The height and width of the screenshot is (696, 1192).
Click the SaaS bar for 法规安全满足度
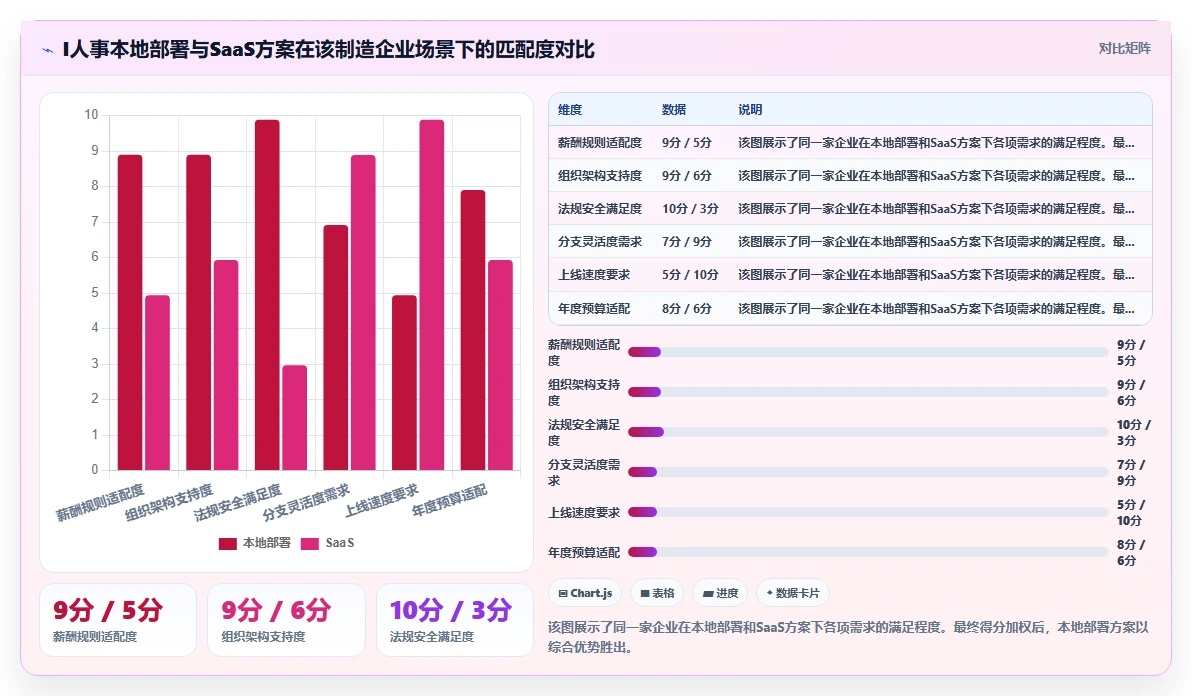point(295,417)
